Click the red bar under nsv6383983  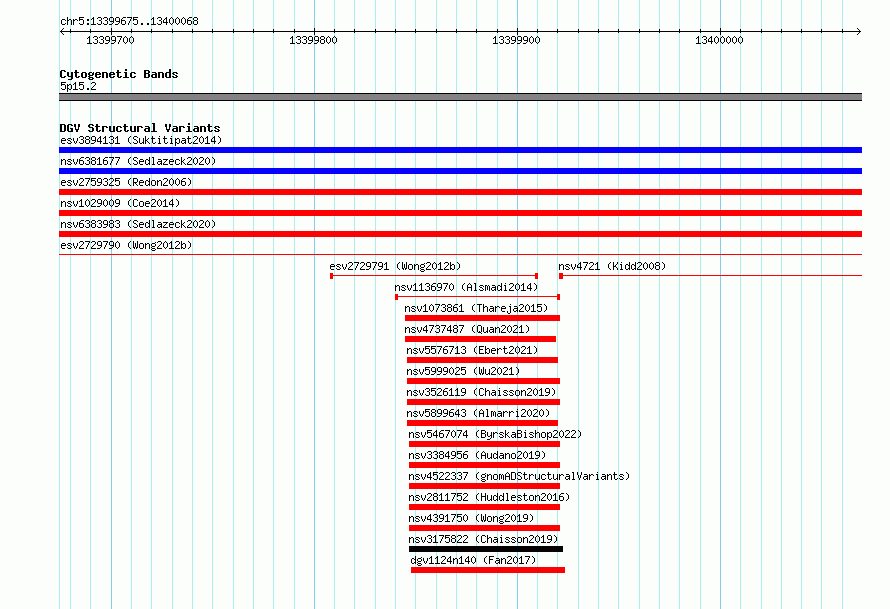(x=460, y=234)
